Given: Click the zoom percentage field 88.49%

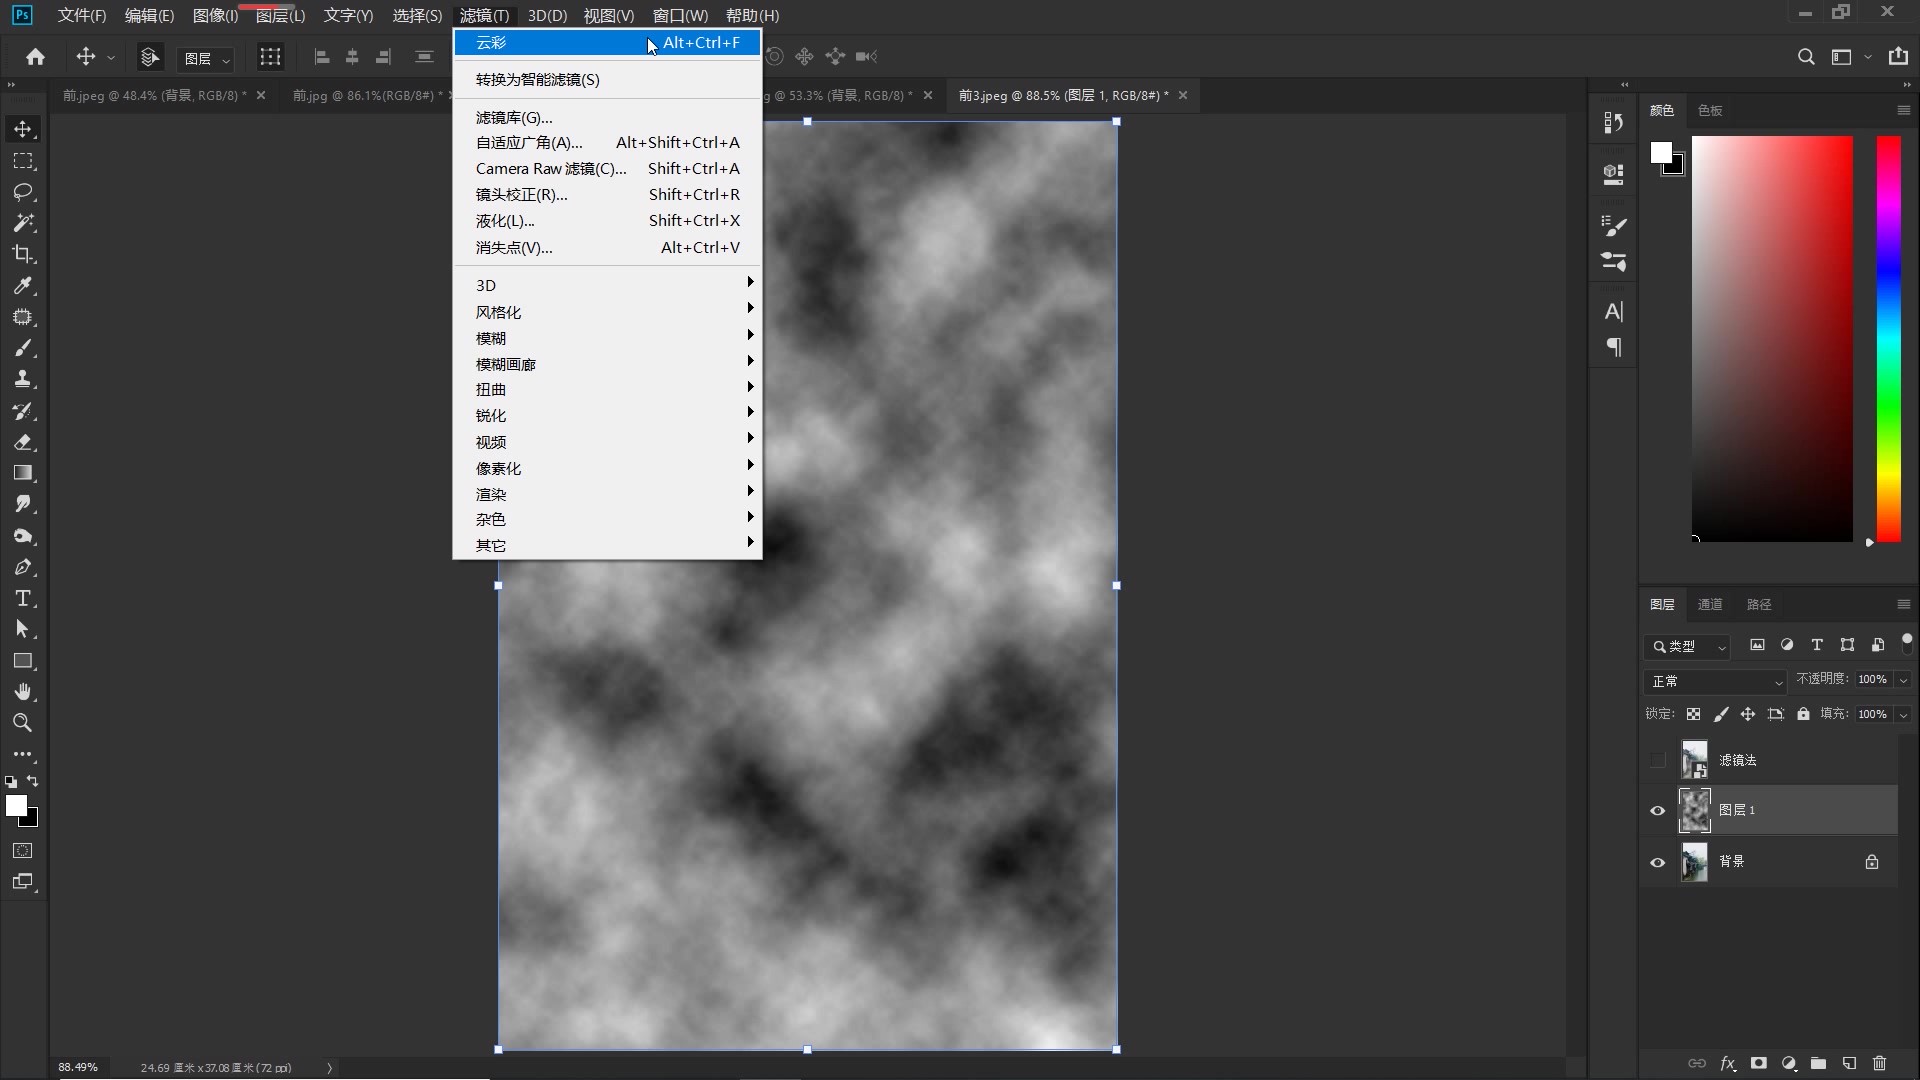Looking at the screenshot, I should click(78, 1067).
